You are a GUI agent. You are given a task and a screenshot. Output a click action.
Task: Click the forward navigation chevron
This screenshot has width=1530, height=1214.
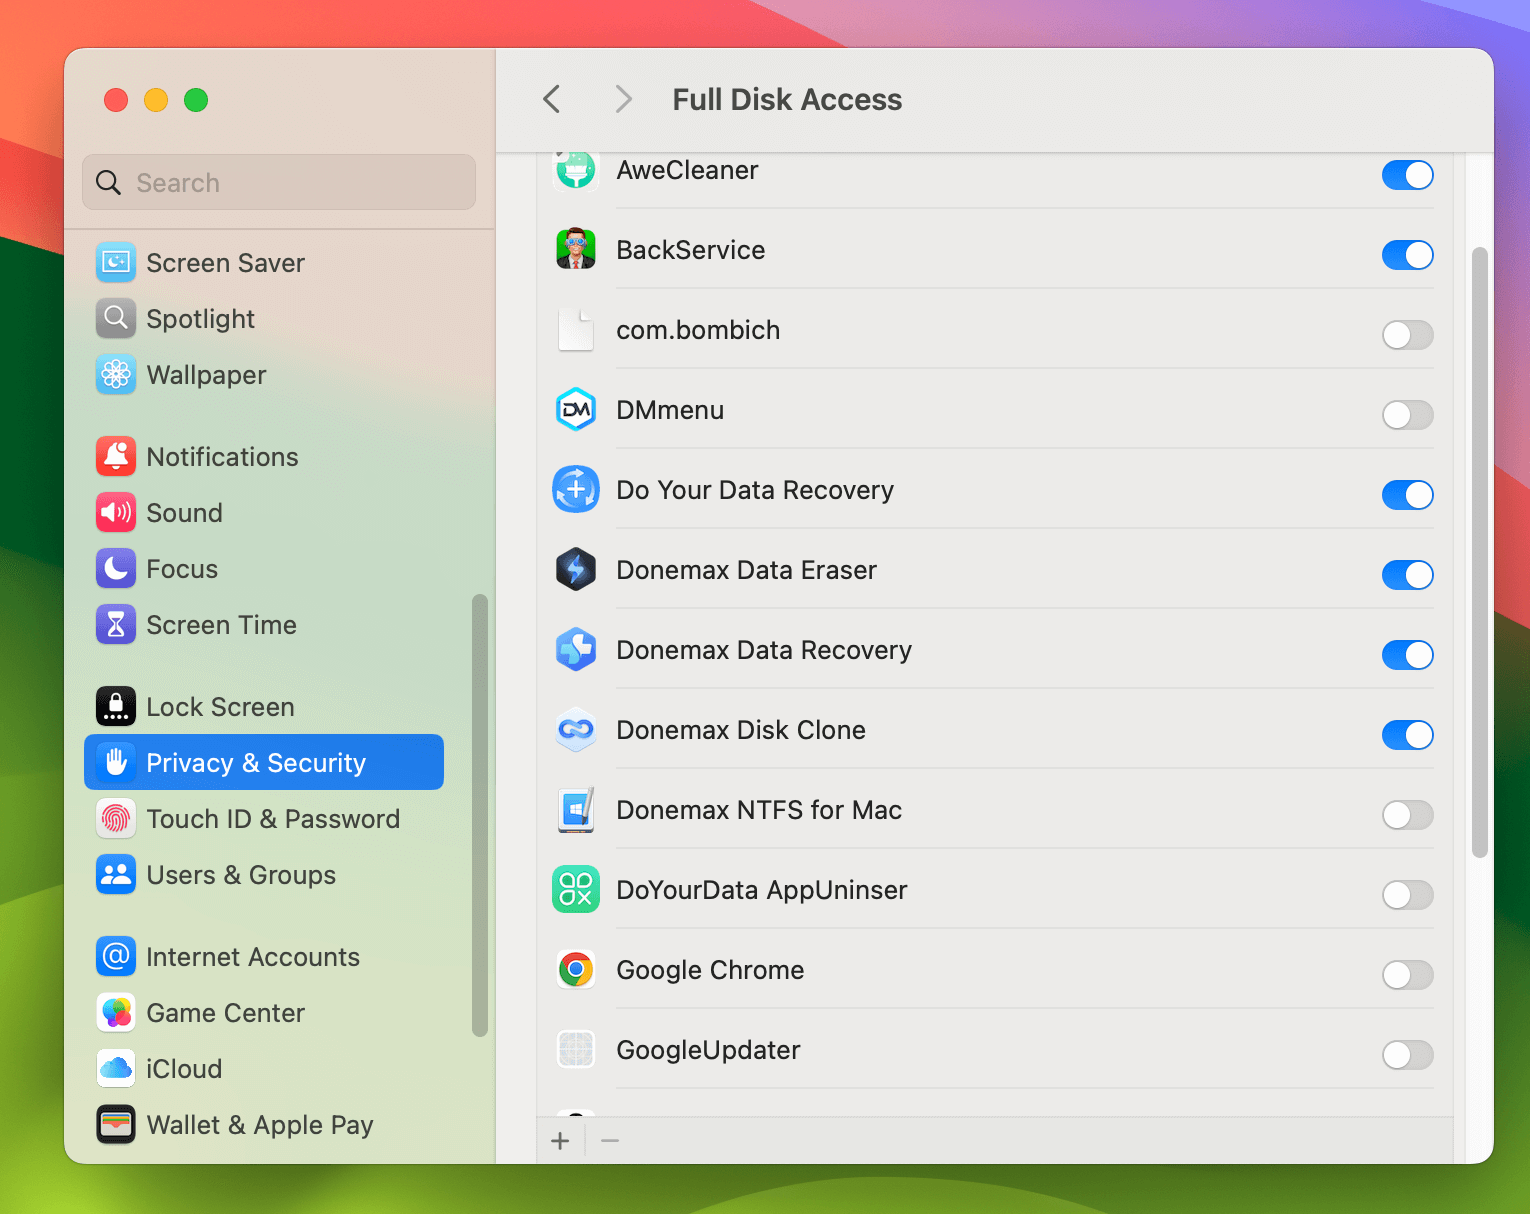point(623,99)
